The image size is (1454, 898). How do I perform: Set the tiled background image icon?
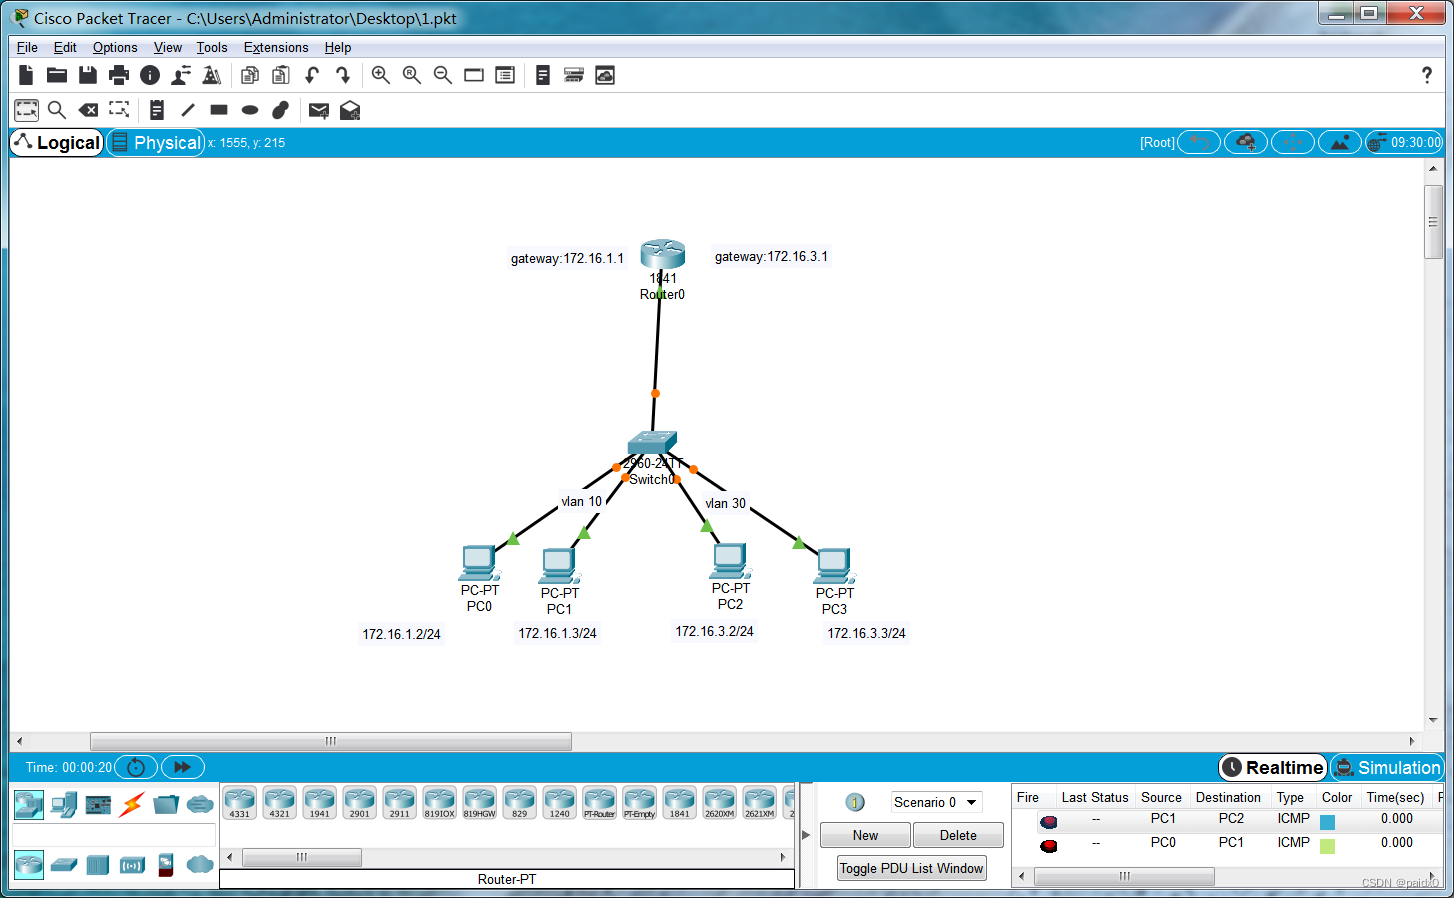(x=1339, y=143)
